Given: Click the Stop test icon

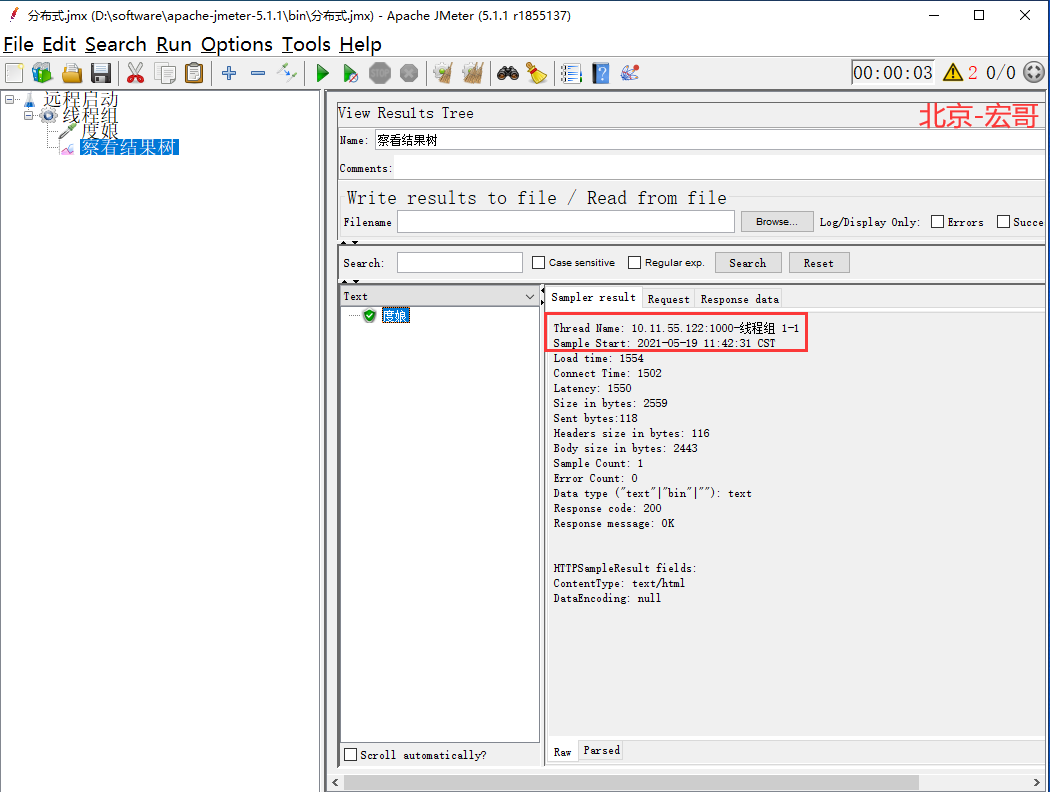Looking at the screenshot, I should (380, 73).
